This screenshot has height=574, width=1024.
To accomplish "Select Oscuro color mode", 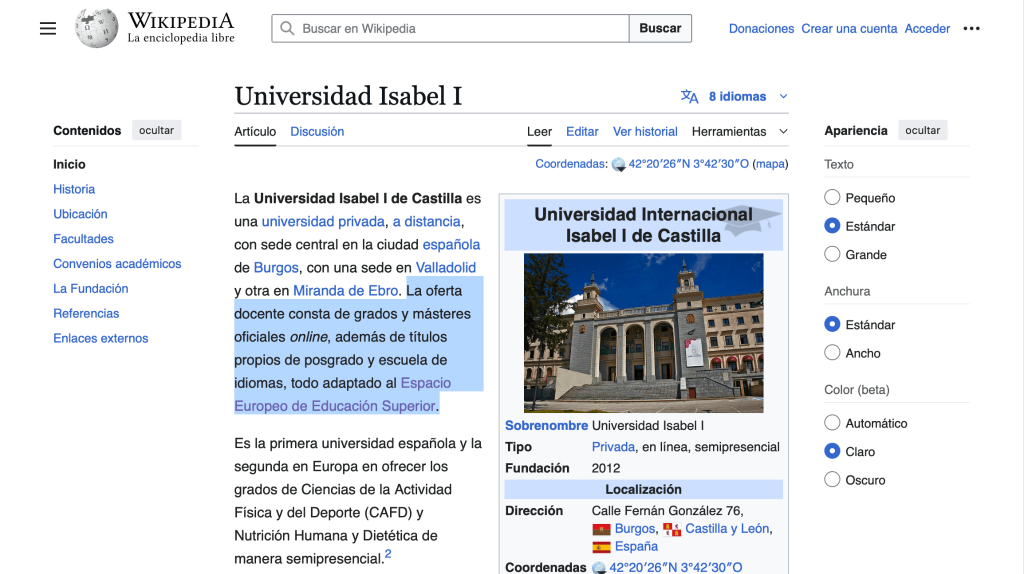I will [x=832, y=479].
